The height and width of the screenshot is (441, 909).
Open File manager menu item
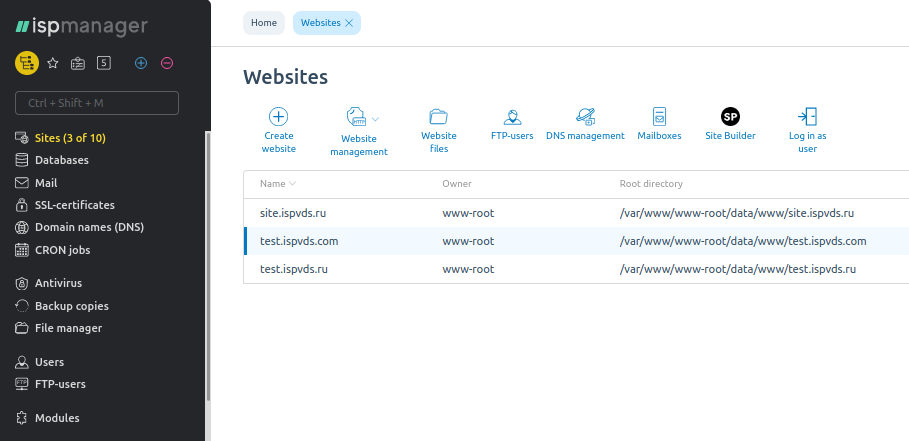(68, 328)
